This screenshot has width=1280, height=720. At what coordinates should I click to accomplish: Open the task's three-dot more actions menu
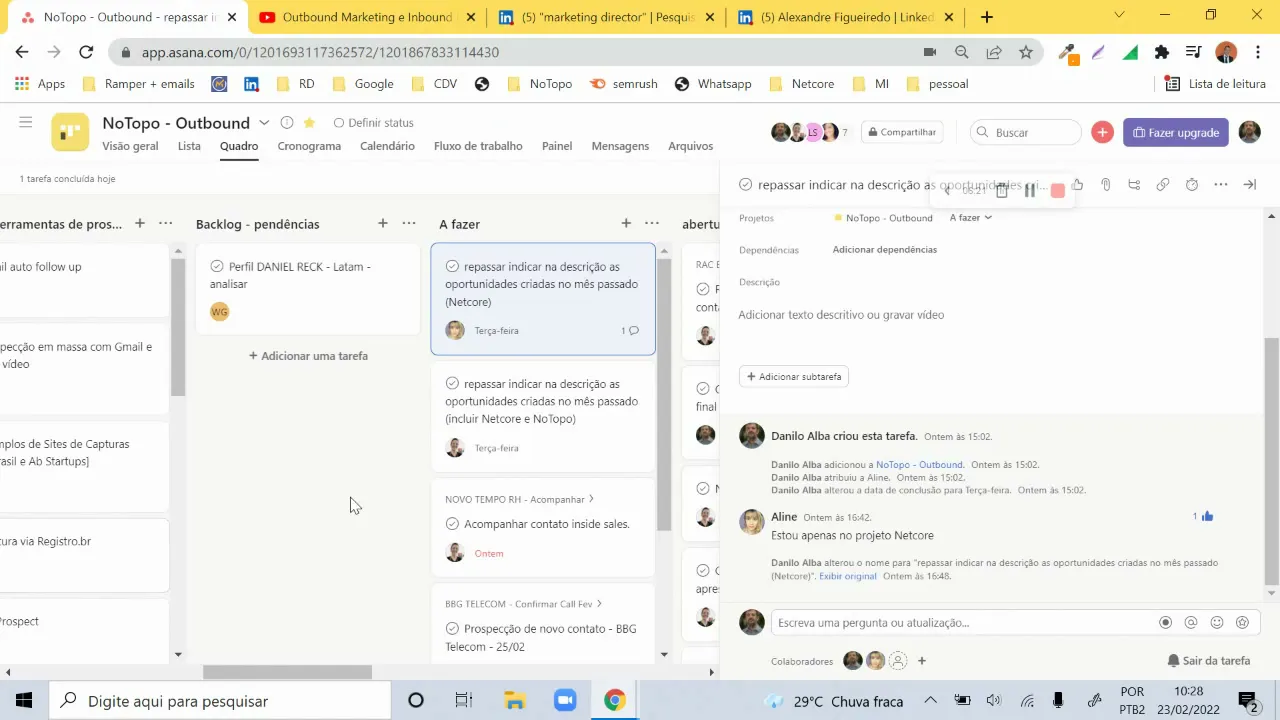click(1221, 185)
